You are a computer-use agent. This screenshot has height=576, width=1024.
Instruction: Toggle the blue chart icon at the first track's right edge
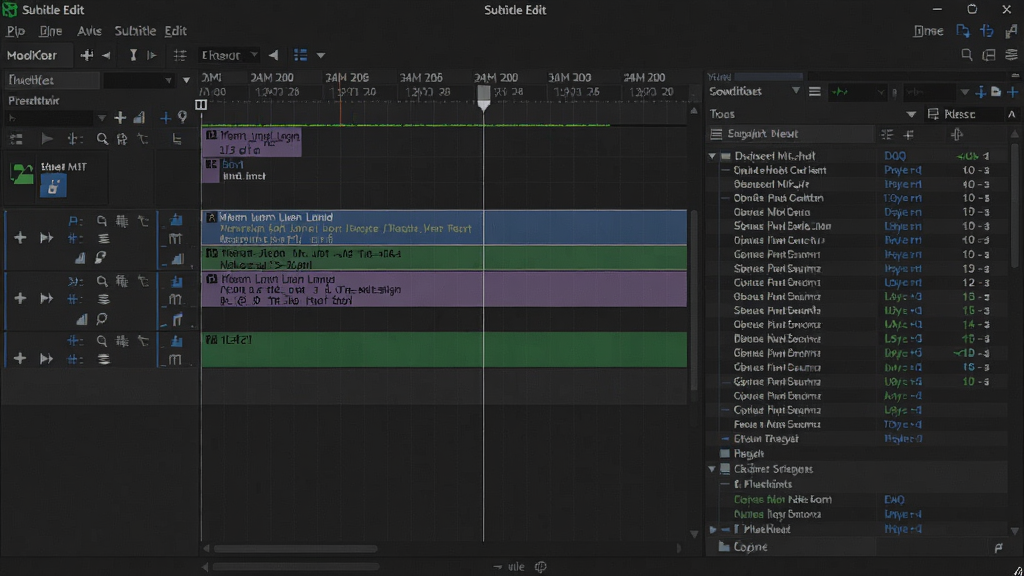tap(176, 220)
